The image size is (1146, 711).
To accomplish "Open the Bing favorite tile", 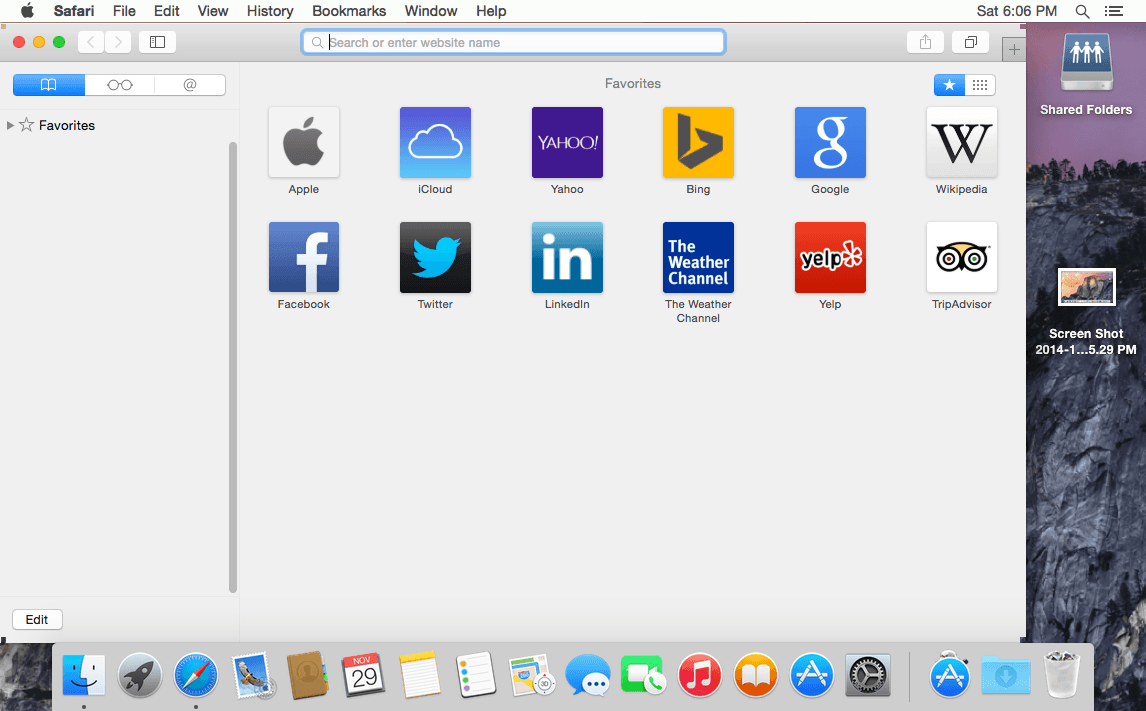I will coord(698,142).
